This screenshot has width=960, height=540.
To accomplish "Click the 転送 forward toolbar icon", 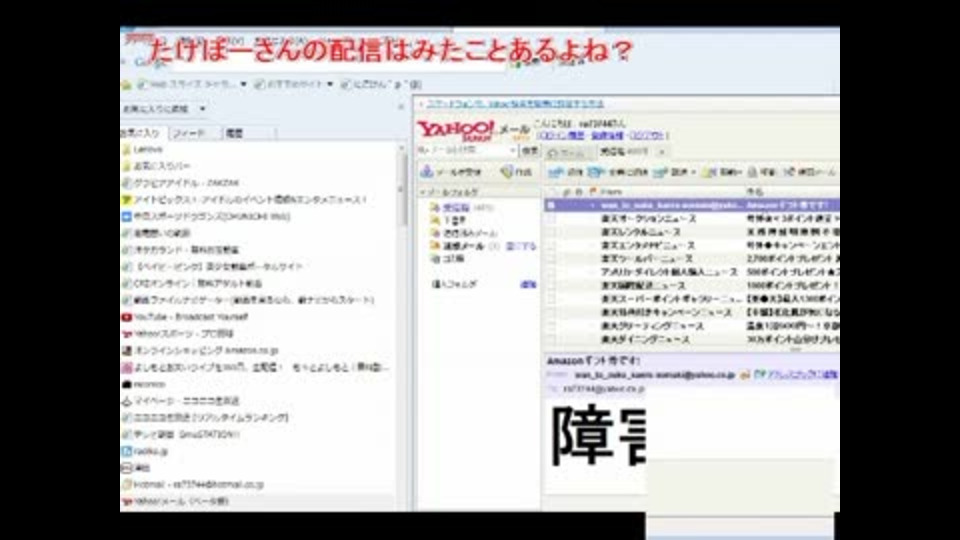I will [660, 172].
